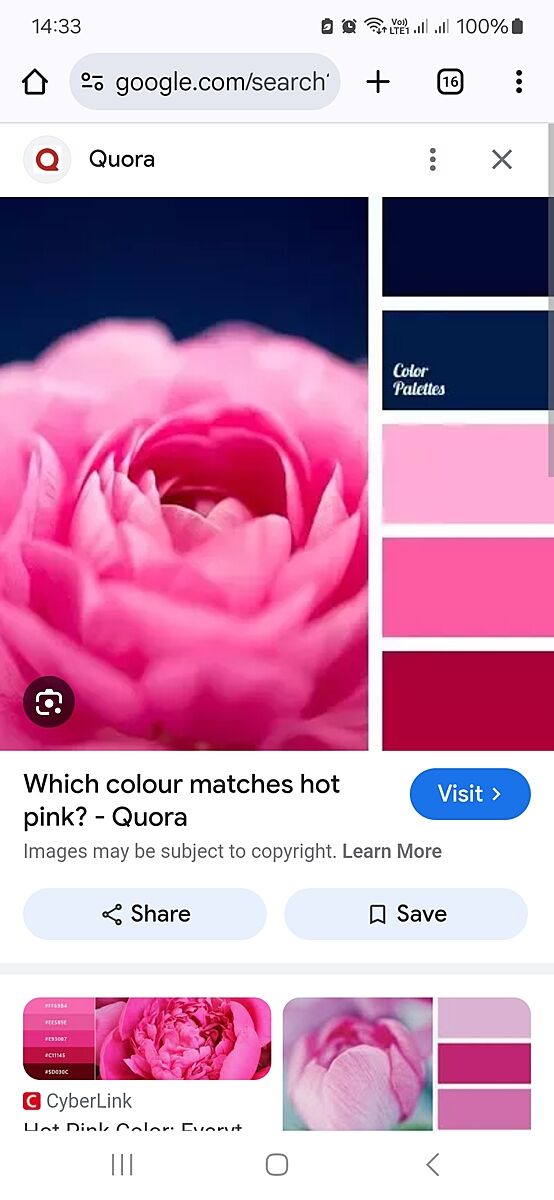Open the pale pink flower related thumbnail
This screenshot has height=1200, width=554.
coord(407,1064)
